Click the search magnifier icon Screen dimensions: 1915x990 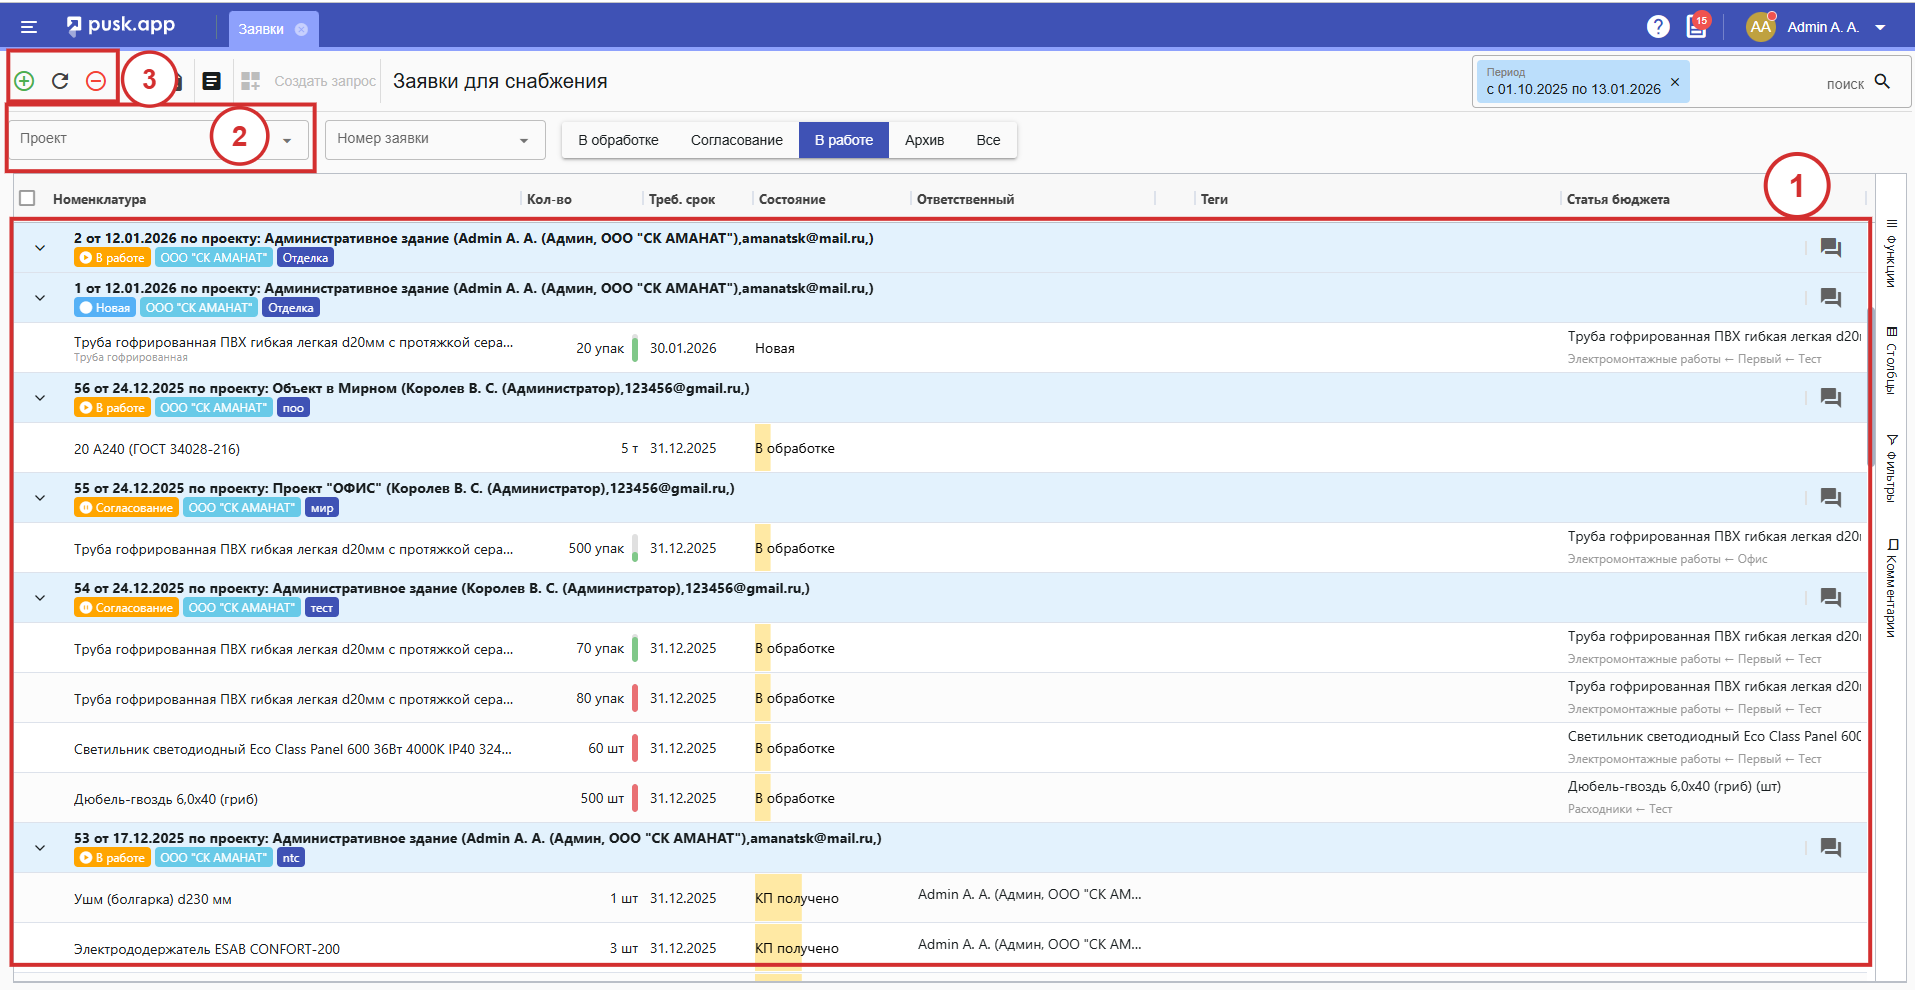pyautogui.click(x=1882, y=82)
